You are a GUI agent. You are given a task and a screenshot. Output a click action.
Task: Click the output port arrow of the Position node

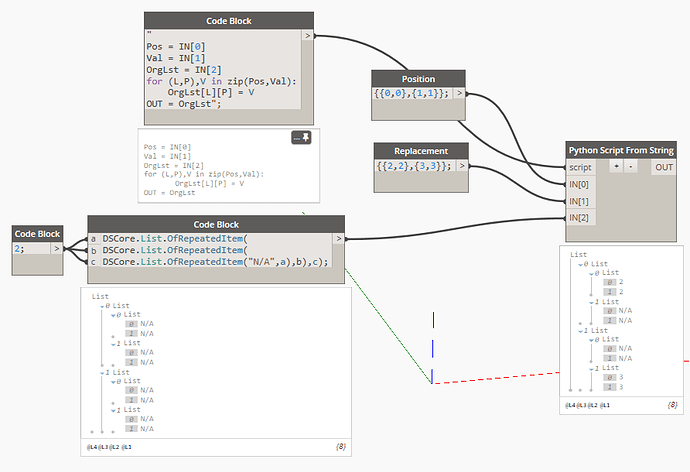coord(459,94)
